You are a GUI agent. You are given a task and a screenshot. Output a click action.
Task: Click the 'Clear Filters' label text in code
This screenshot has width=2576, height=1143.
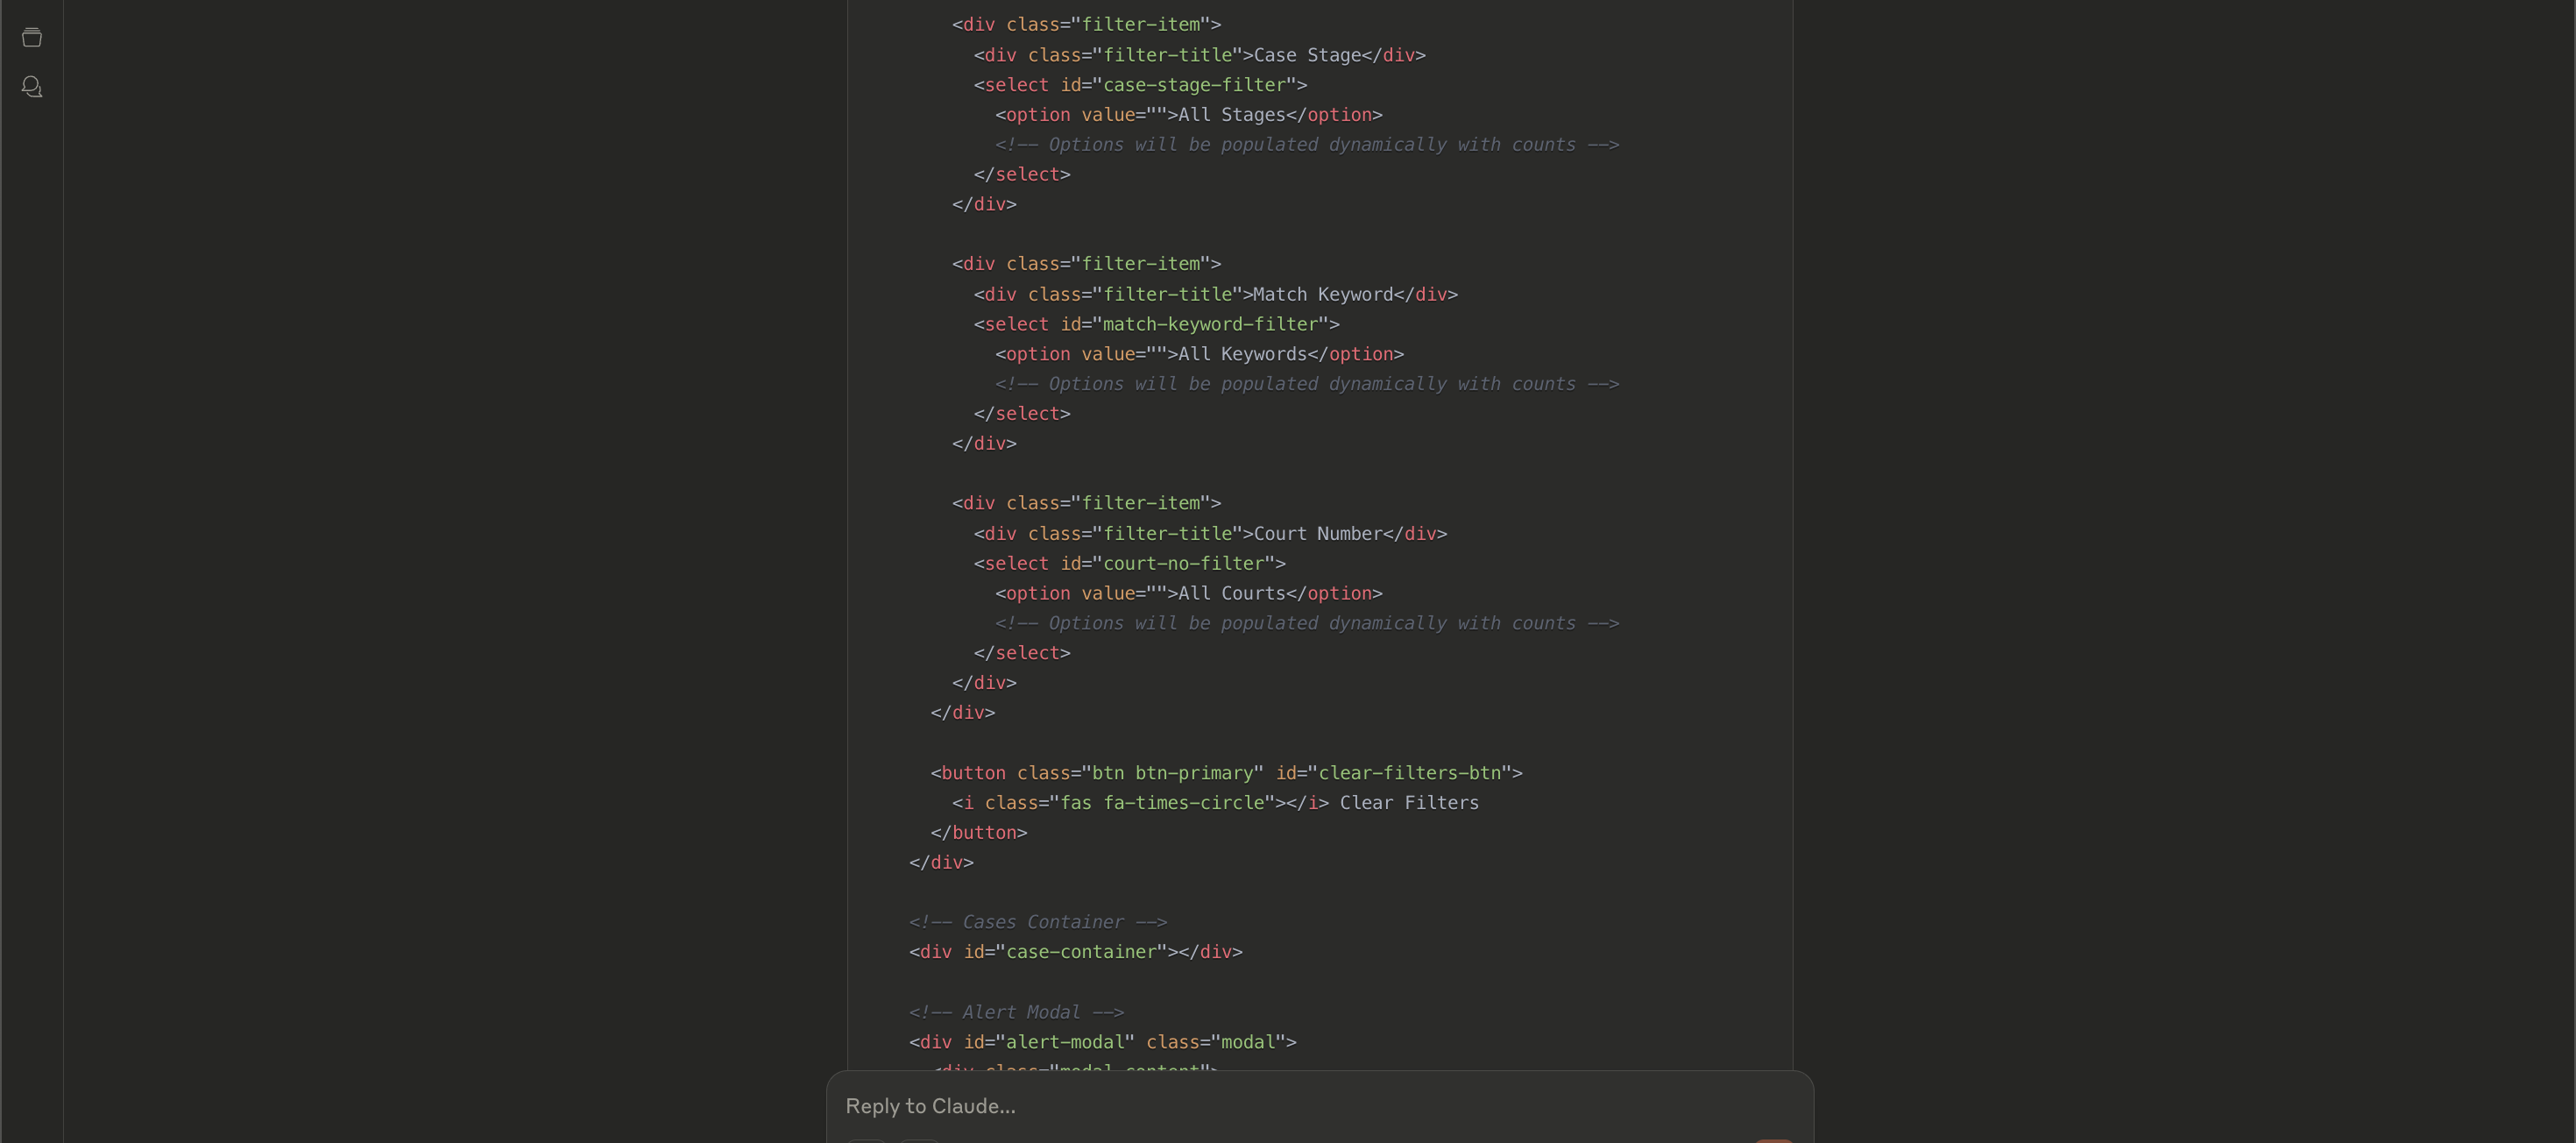(x=1408, y=803)
